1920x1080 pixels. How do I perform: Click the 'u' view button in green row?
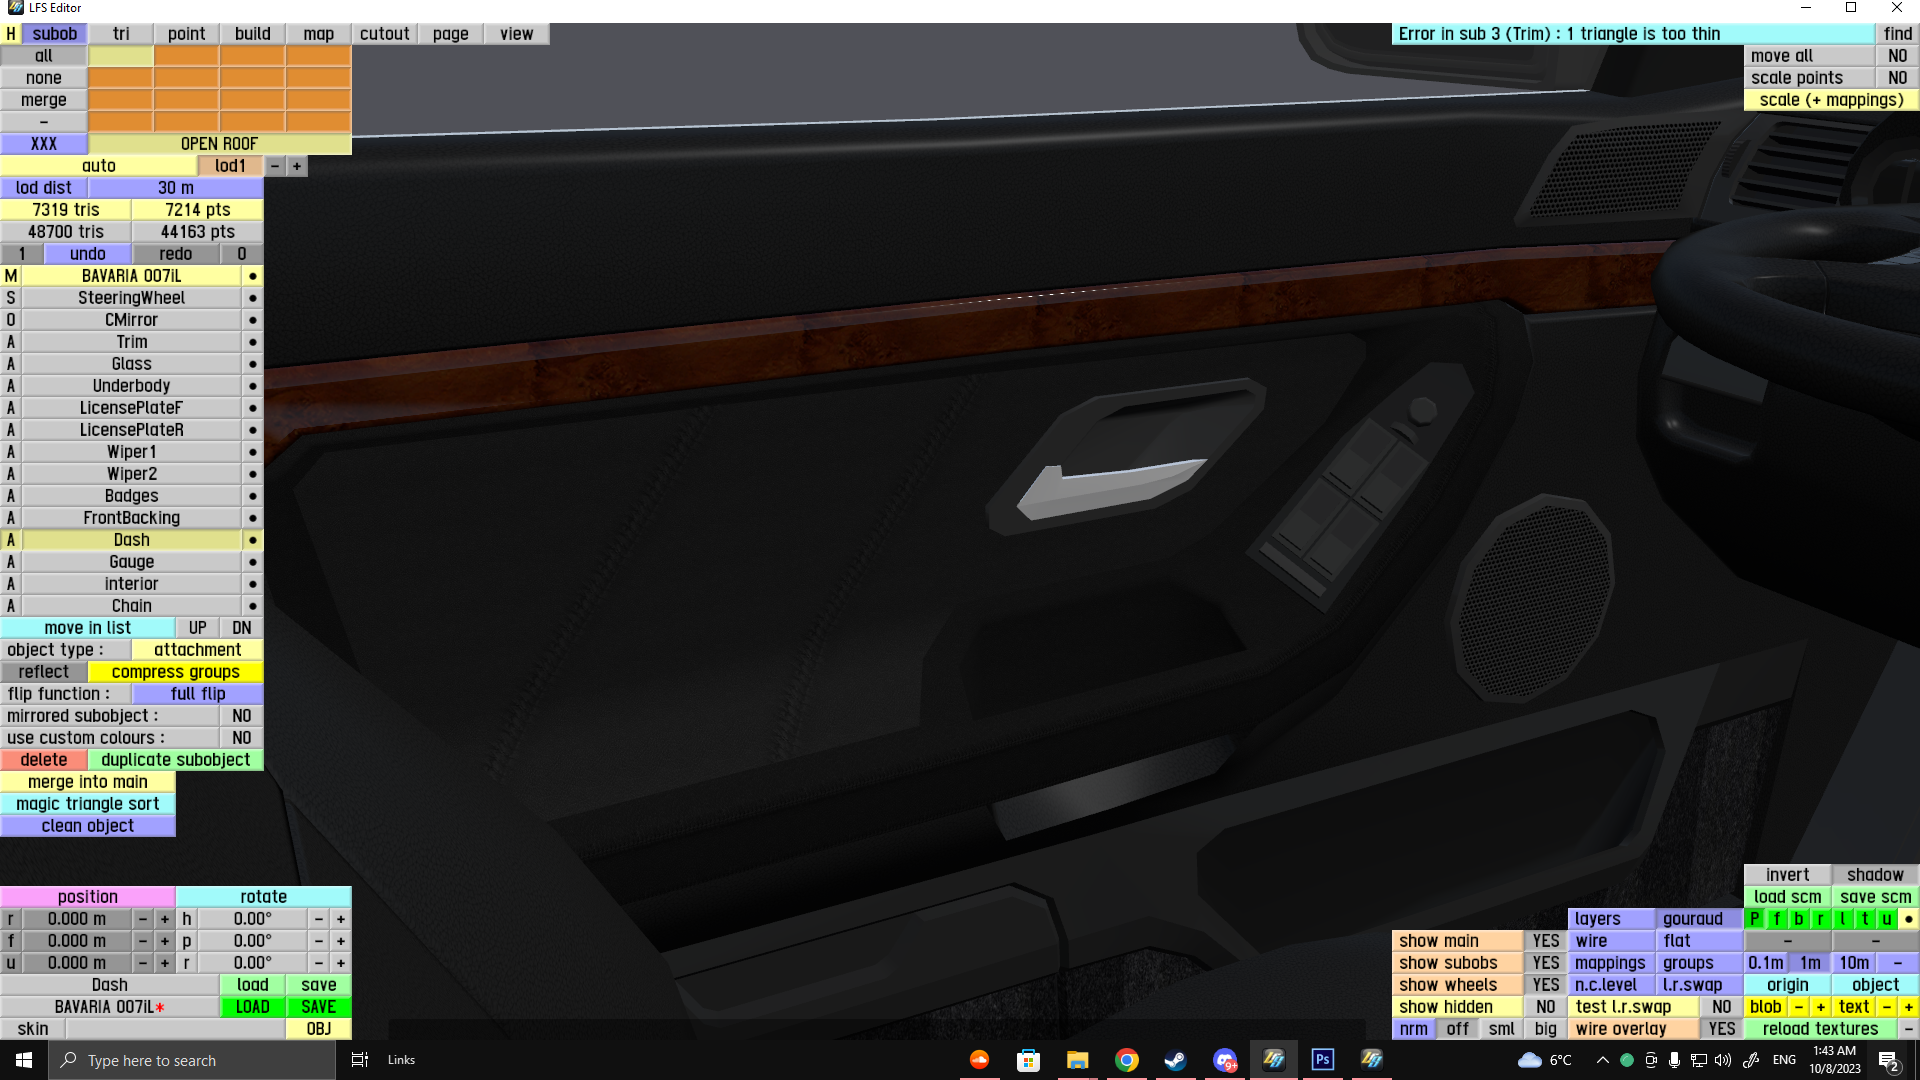pyautogui.click(x=1886, y=919)
